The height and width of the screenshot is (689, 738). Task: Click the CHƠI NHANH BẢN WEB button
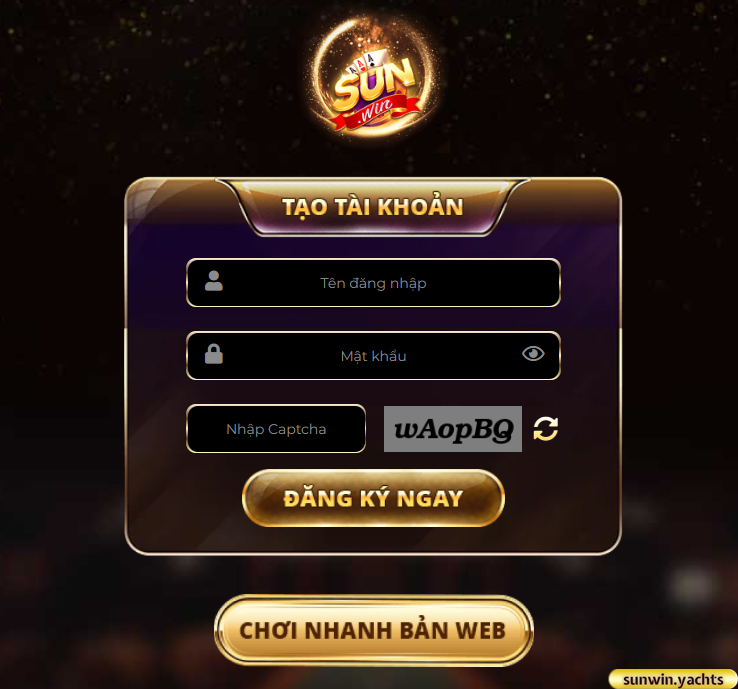pos(374,631)
